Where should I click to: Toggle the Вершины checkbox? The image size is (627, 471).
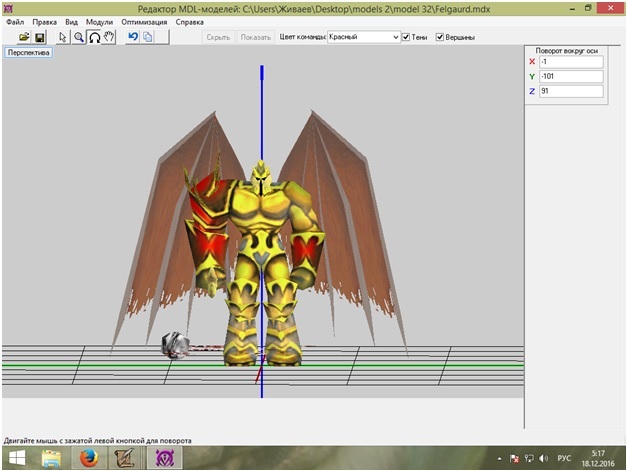440,37
